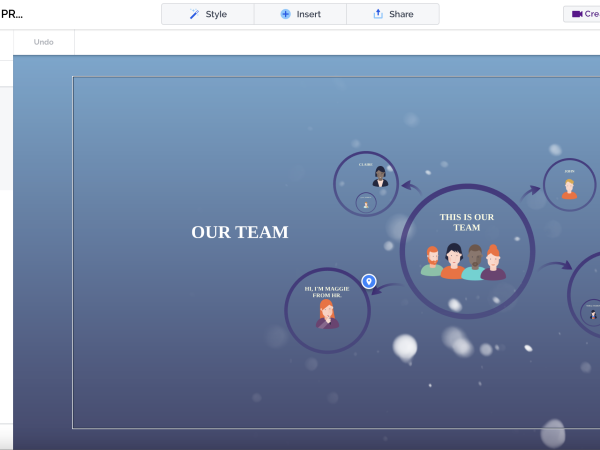Click the John avatar with orange shirt
Image resolution: width=600 pixels, height=450 pixels.
pyautogui.click(x=569, y=189)
